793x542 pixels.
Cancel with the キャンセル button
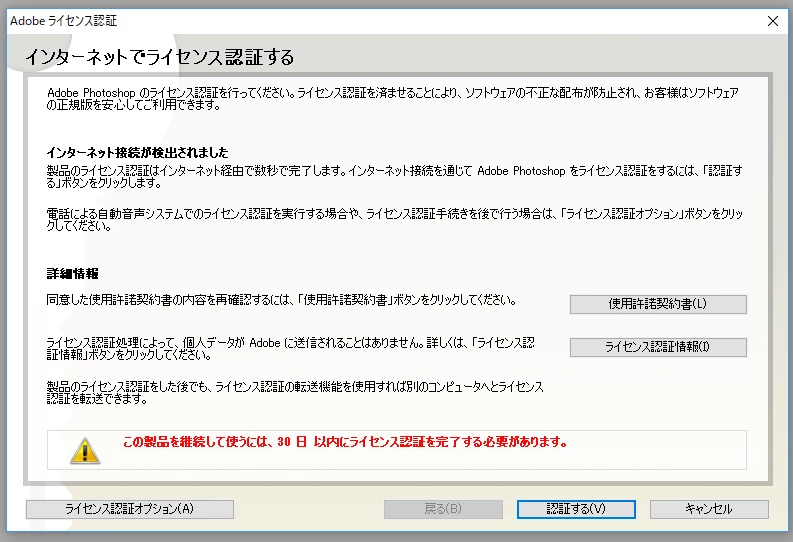(x=709, y=509)
